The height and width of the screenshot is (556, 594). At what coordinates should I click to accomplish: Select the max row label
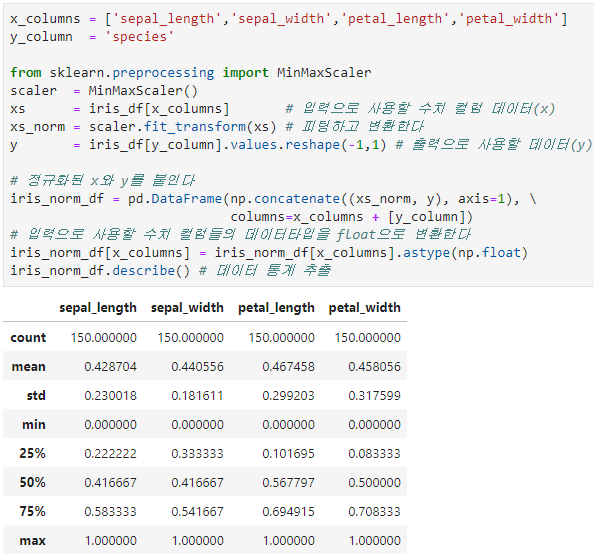(x=33, y=540)
